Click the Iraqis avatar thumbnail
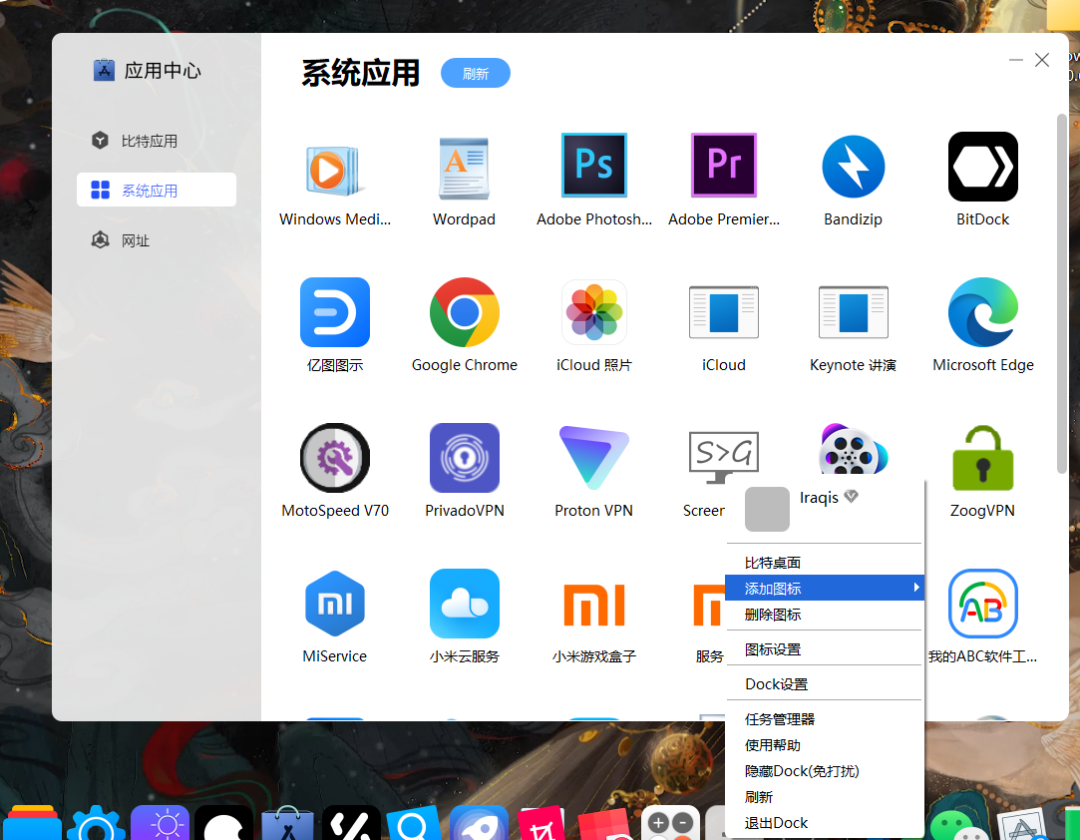The height and width of the screenshot is (840, 1080). [x=767, y=510]
